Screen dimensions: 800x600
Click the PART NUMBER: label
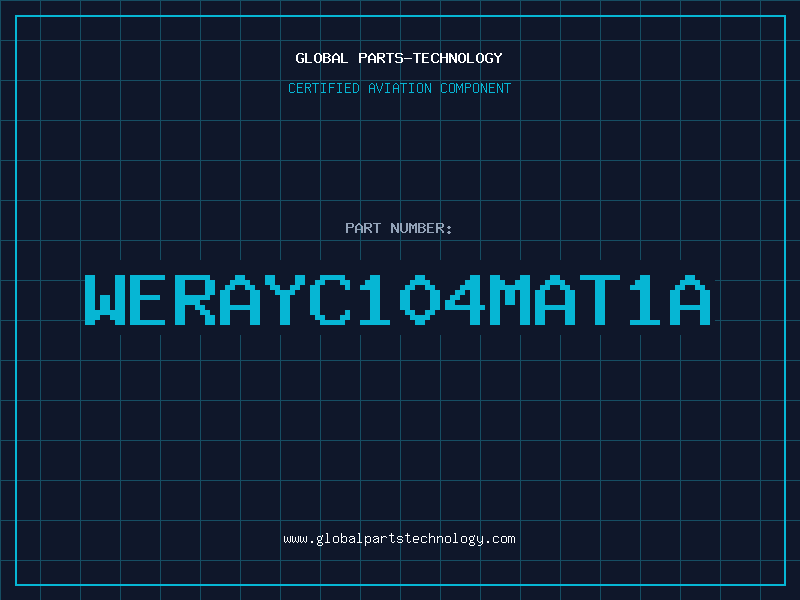click(399, 228)
